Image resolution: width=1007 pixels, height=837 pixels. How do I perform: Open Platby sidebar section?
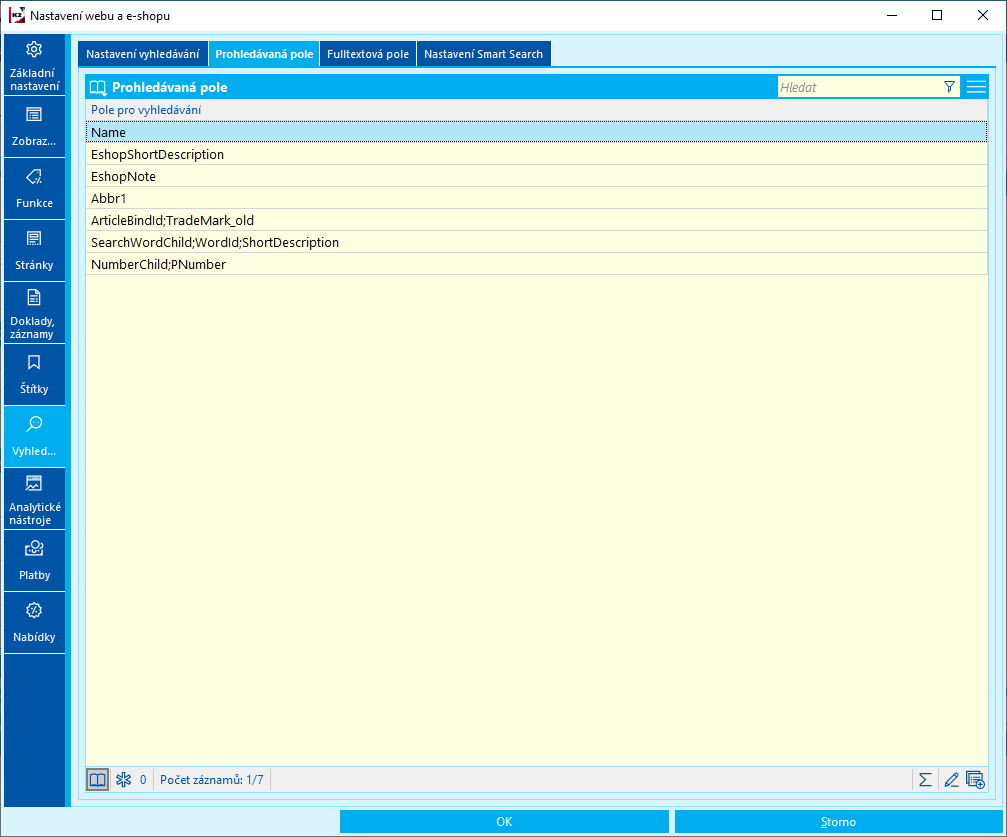[x=34, y=561]
